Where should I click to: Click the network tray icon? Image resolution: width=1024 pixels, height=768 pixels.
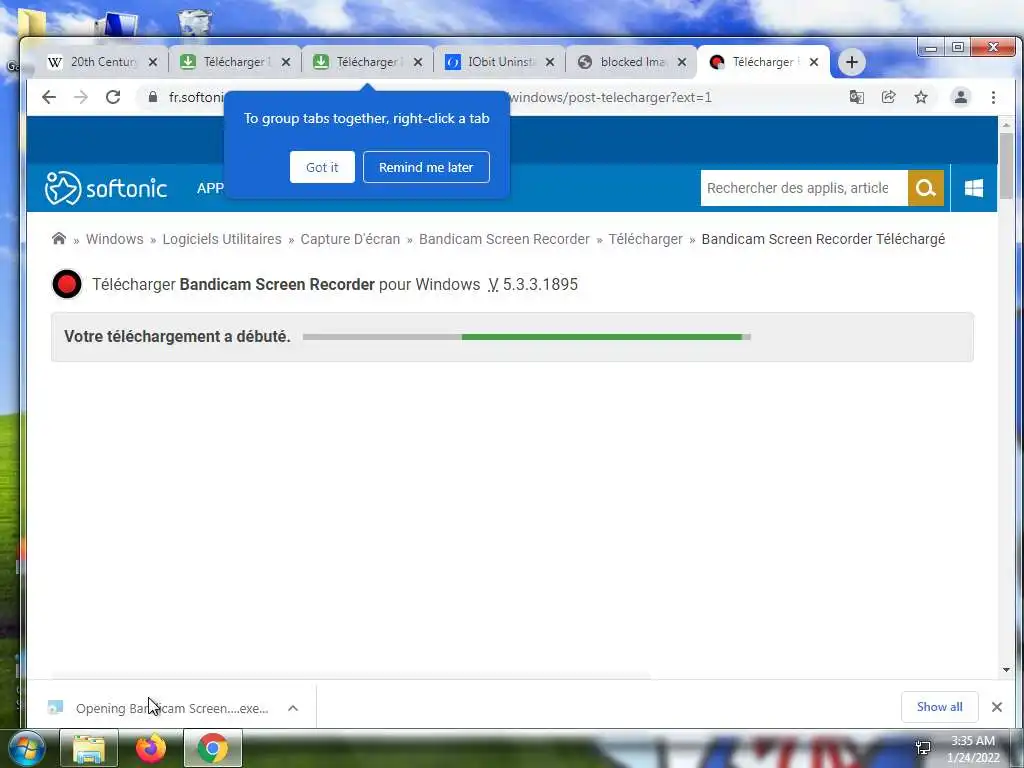point(923,748)
